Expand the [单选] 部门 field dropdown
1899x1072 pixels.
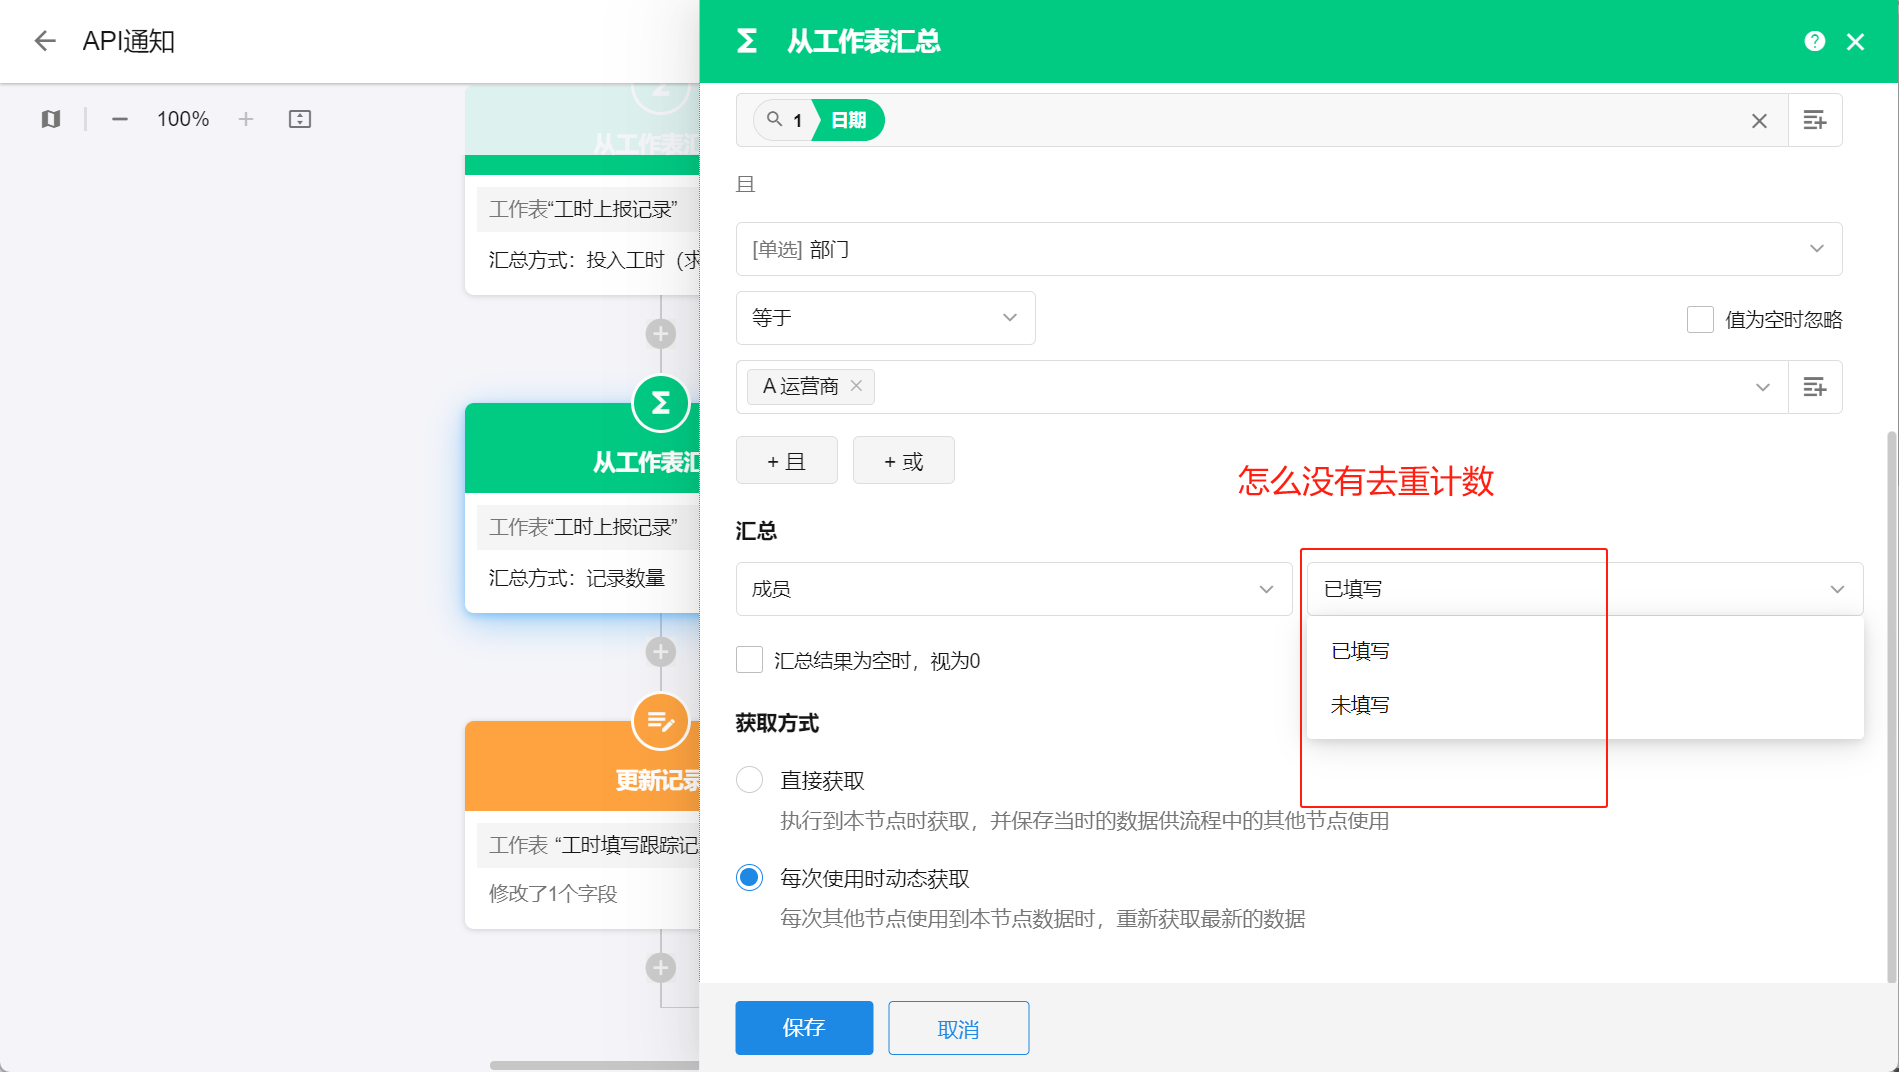tap(1288, 249)
